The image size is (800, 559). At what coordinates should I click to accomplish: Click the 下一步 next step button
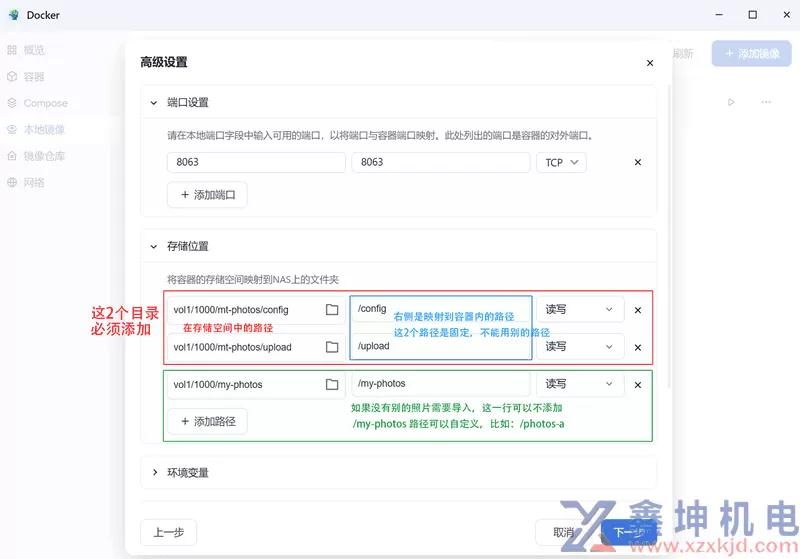coord(629,532)
